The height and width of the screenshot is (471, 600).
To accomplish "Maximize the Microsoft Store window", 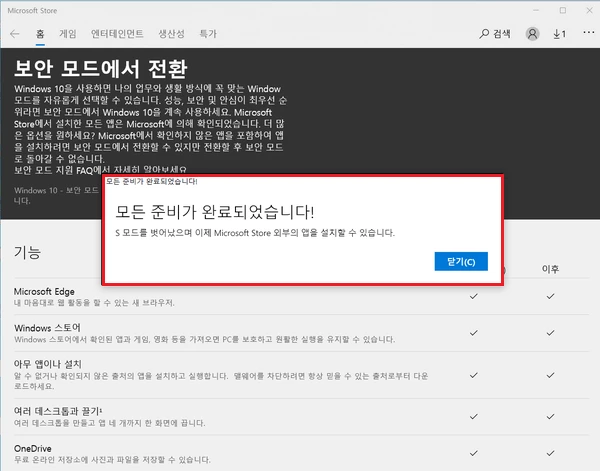I will (562, 10).
